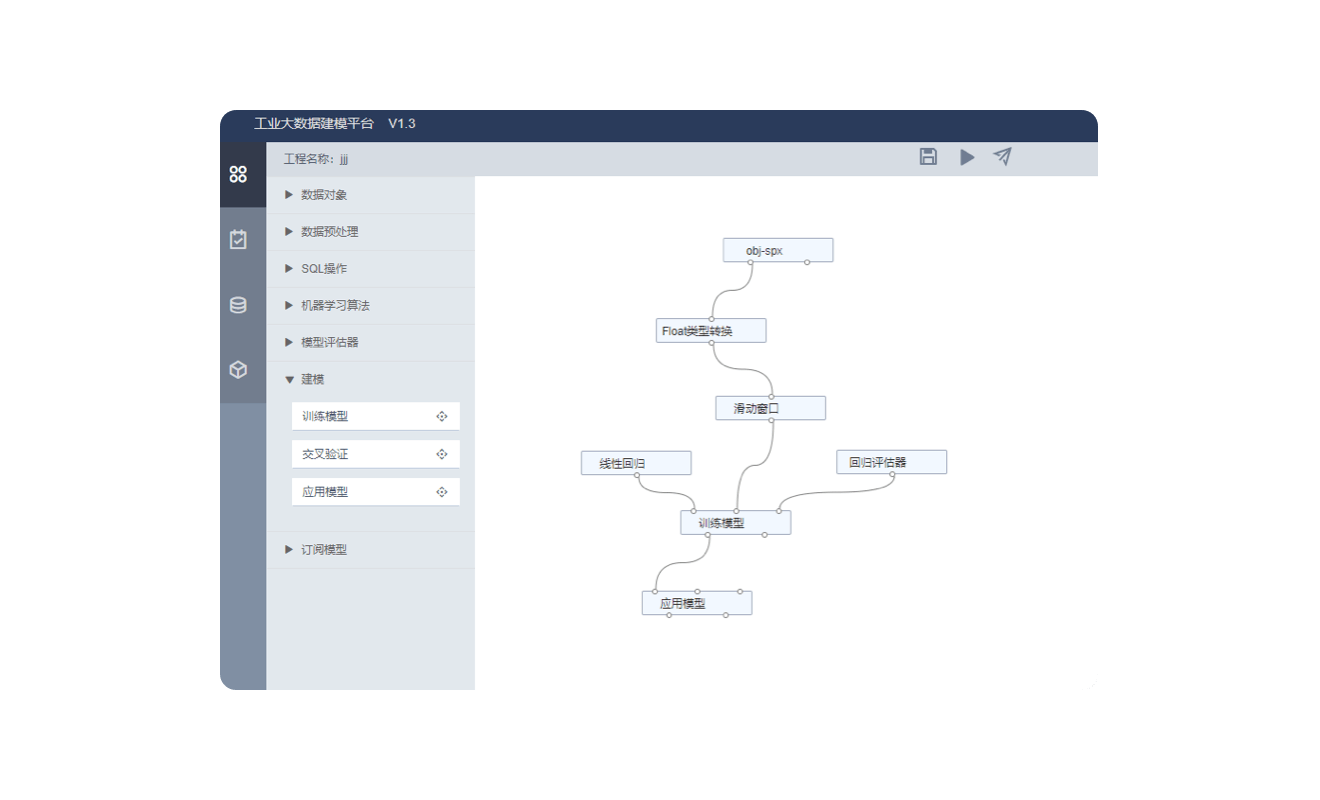The width and height of the screenshot is (1320, 800).
Task: Select the 训练模型 node on canvas
Action: (x=736, y=522)
